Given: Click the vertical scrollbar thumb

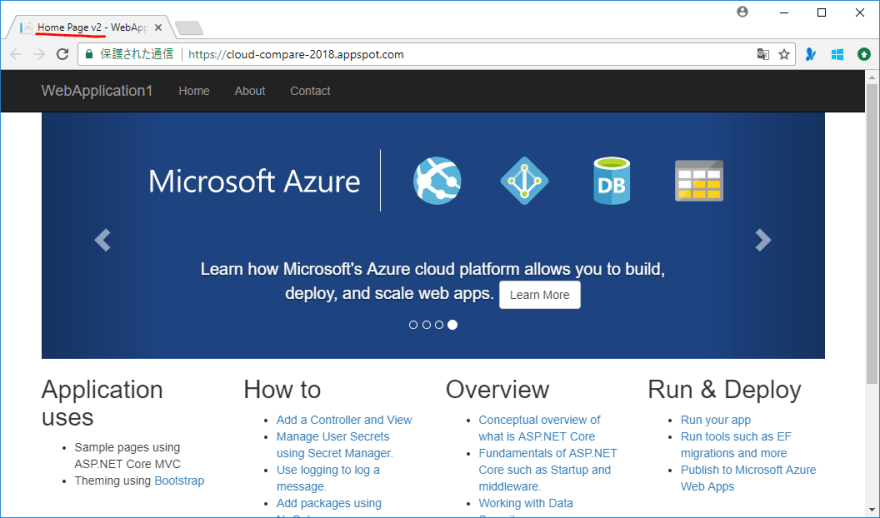Looking at the screenshot, I should click(x=872, y=234).
